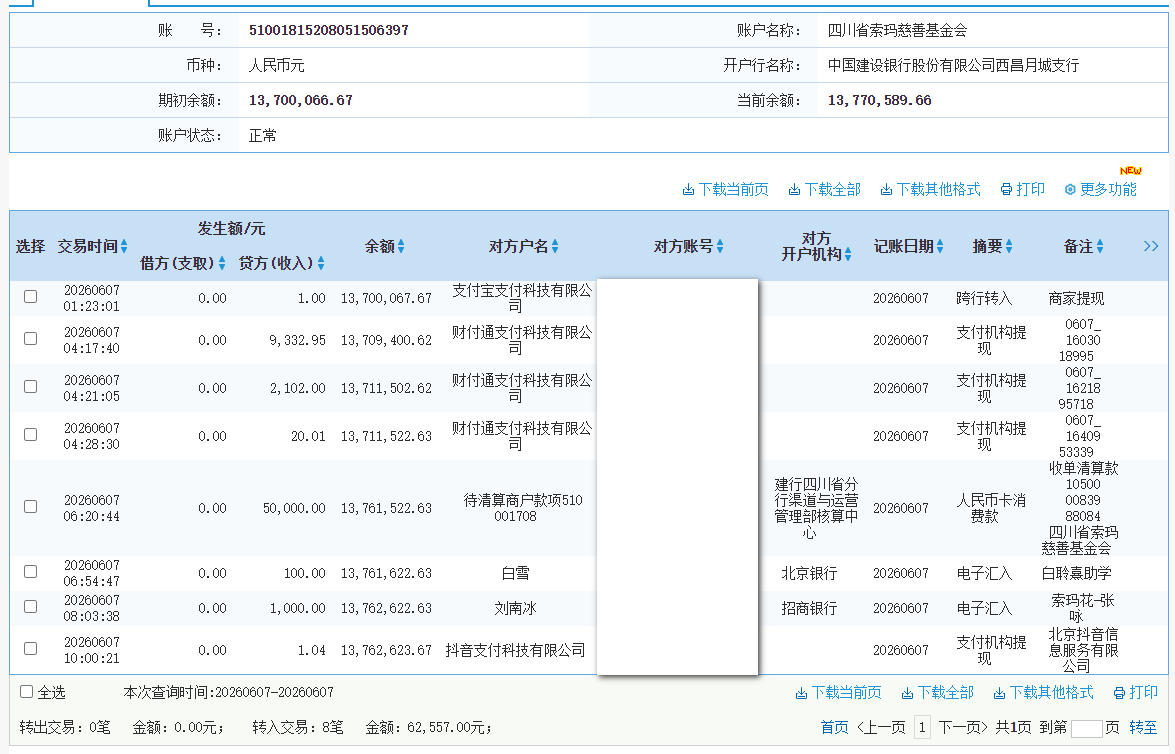The image size is (1175, 754).
Task: Select the 01:23:01 transaction checkbox
Action: [x=31, y=297]
